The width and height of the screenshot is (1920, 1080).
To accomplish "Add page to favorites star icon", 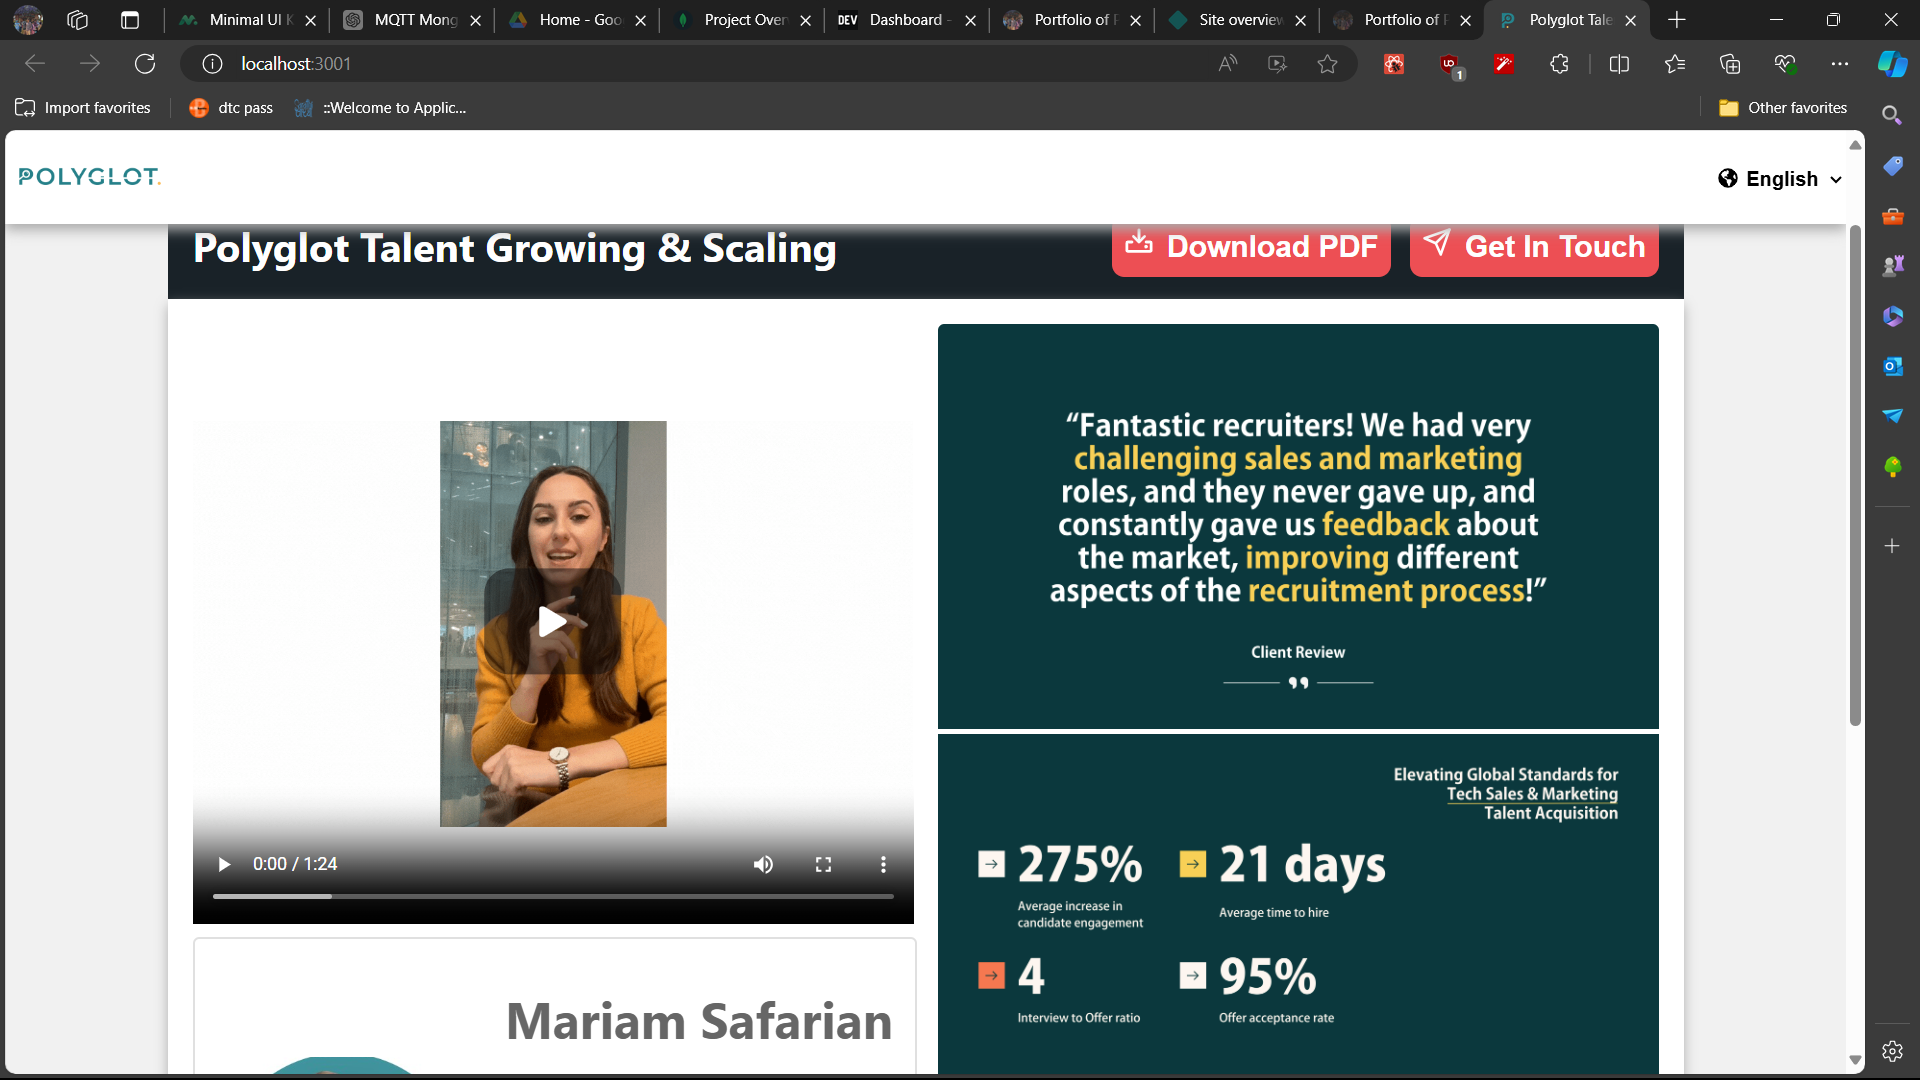I will [1327, 64].
